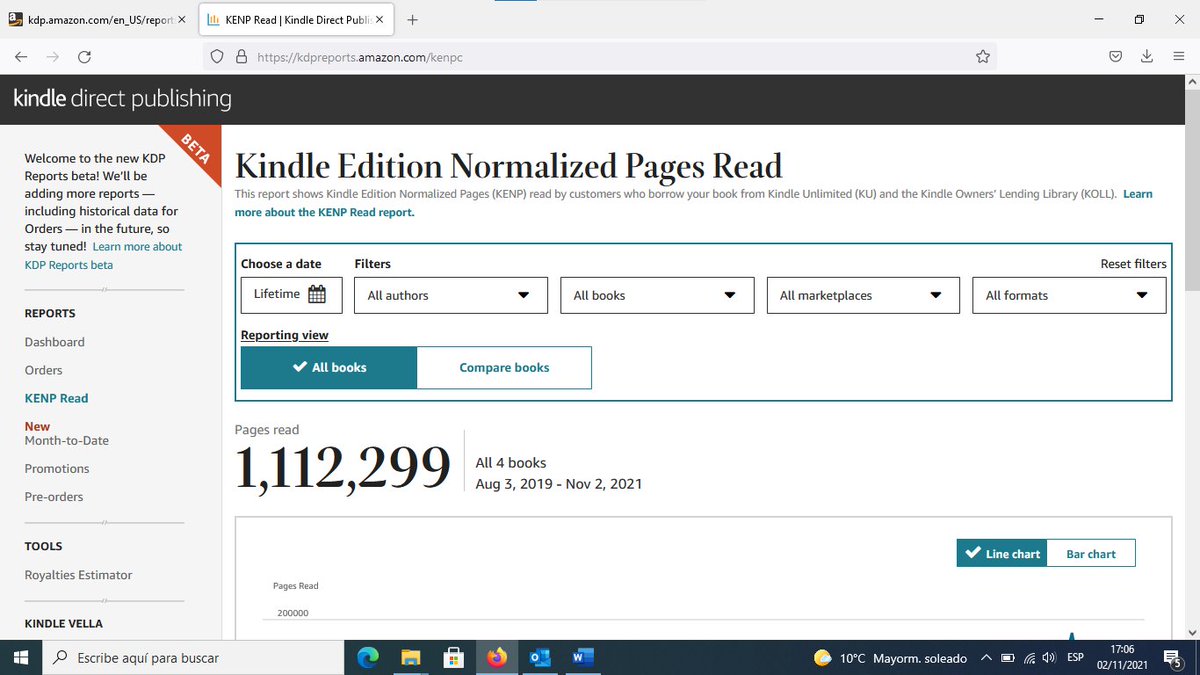Open the taskbar clock and date
This screenshot has width=1200, height=675.
tap(1122, 657)
